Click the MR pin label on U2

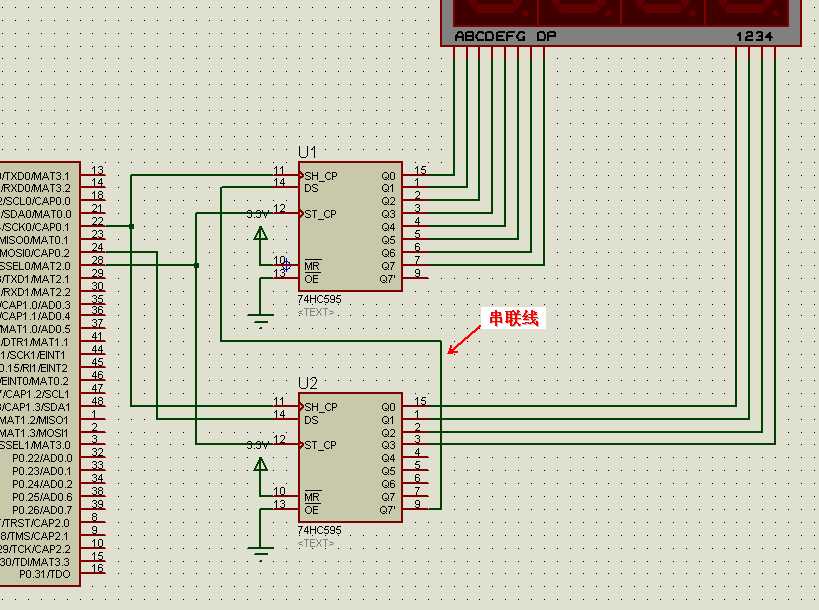click(312, 497)
